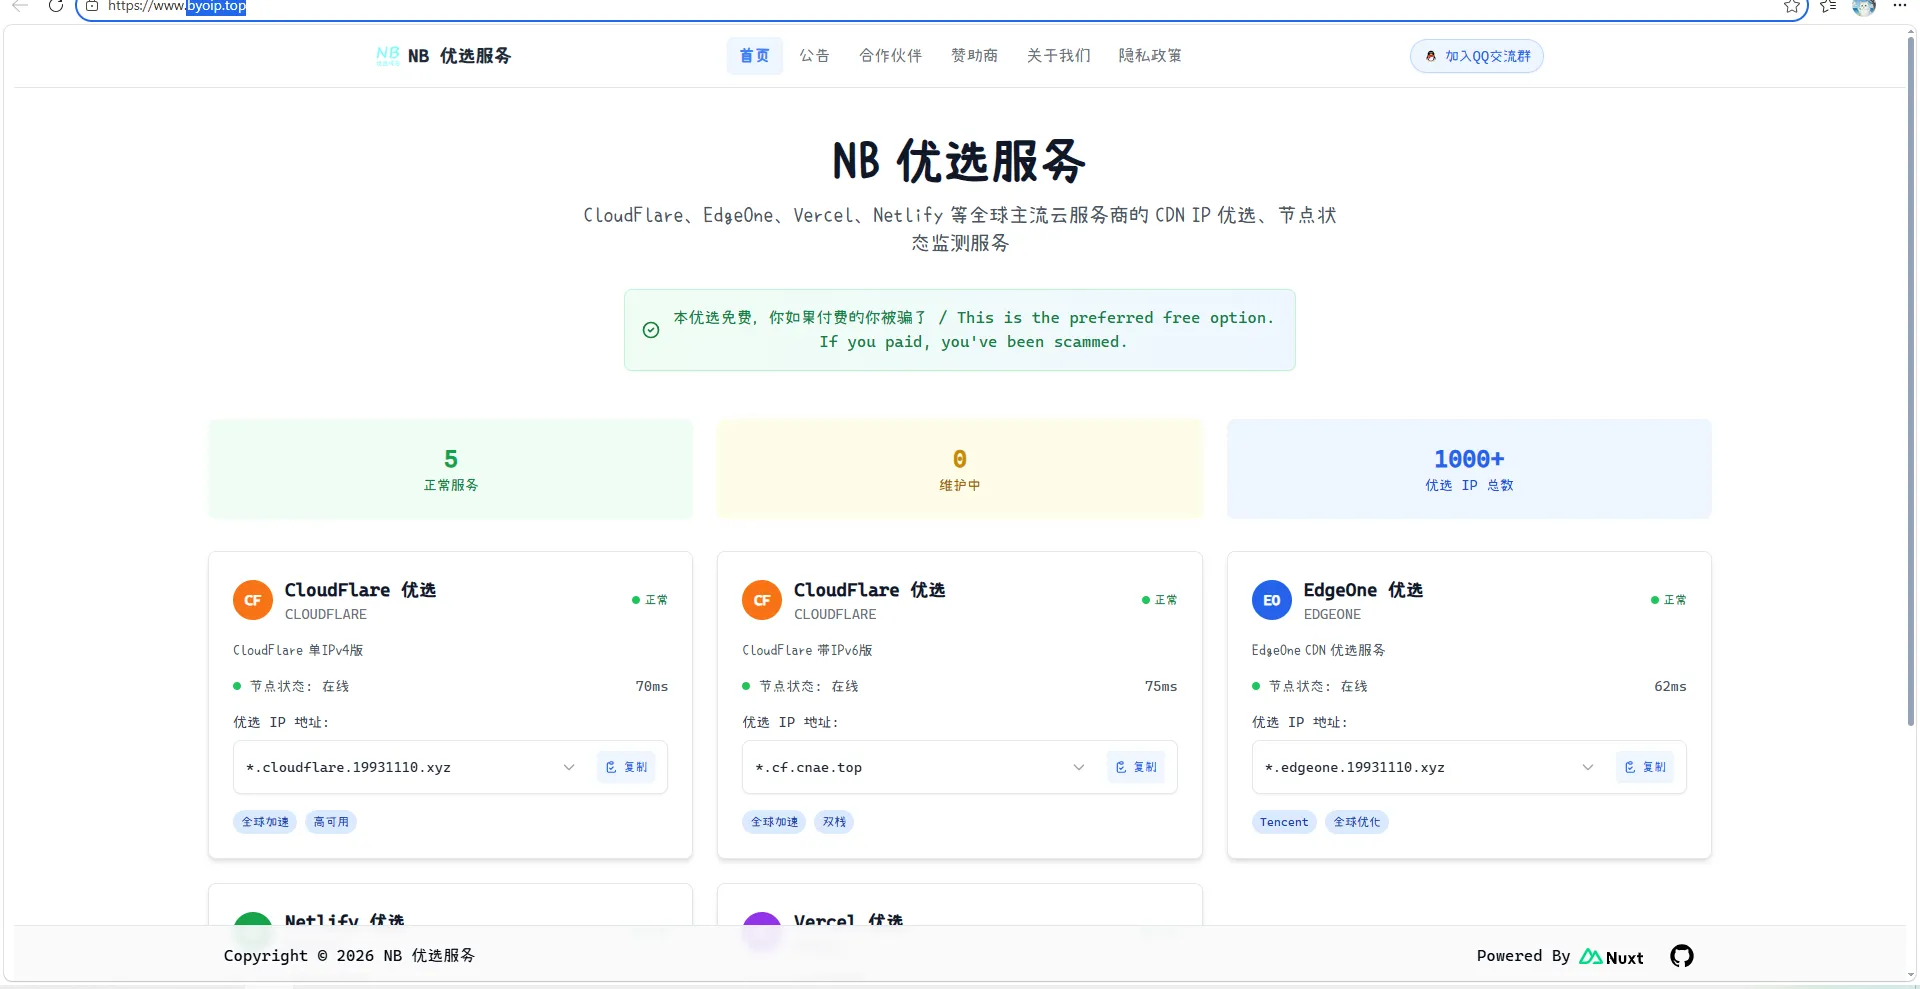Click the 75ms latency value
The height and width of the screenshot is (989, 1920).
[x=1161, y=686]
